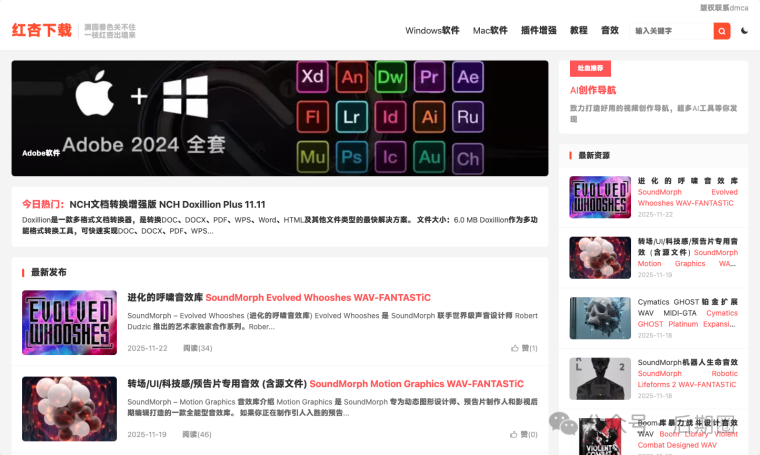Click the Lr icon in Adobe banner
760x455 pixels.
coord(352,117)
